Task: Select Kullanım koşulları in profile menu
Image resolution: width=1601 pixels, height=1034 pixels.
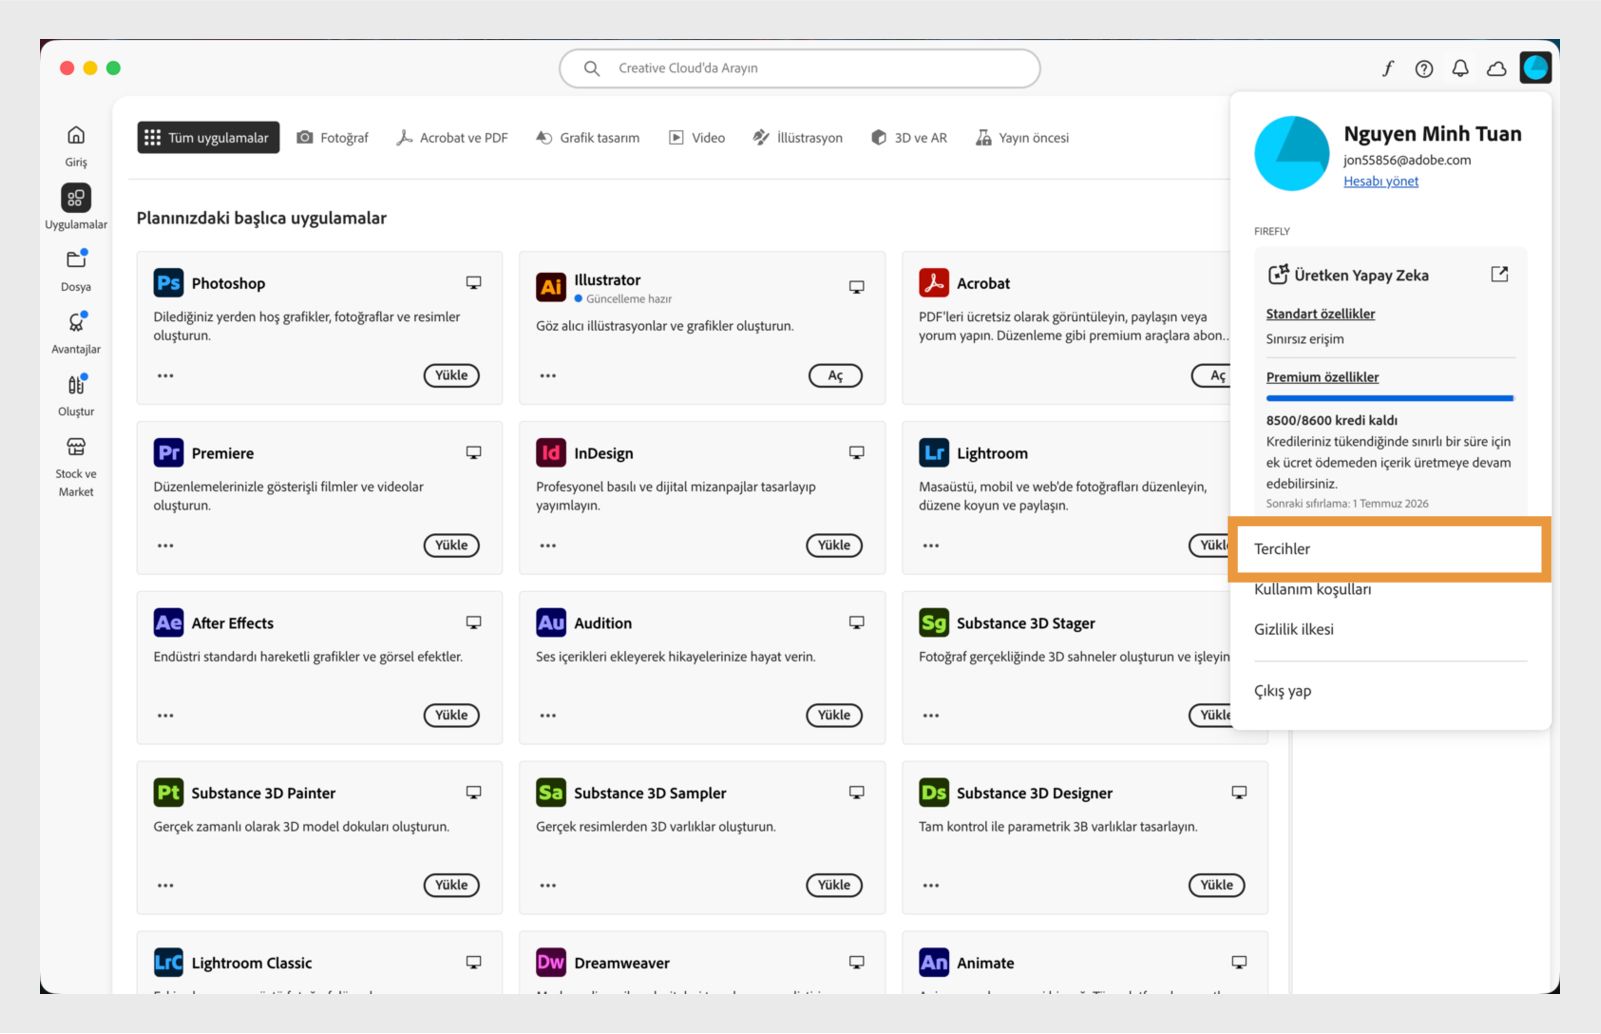Action: pos(1312,590)
